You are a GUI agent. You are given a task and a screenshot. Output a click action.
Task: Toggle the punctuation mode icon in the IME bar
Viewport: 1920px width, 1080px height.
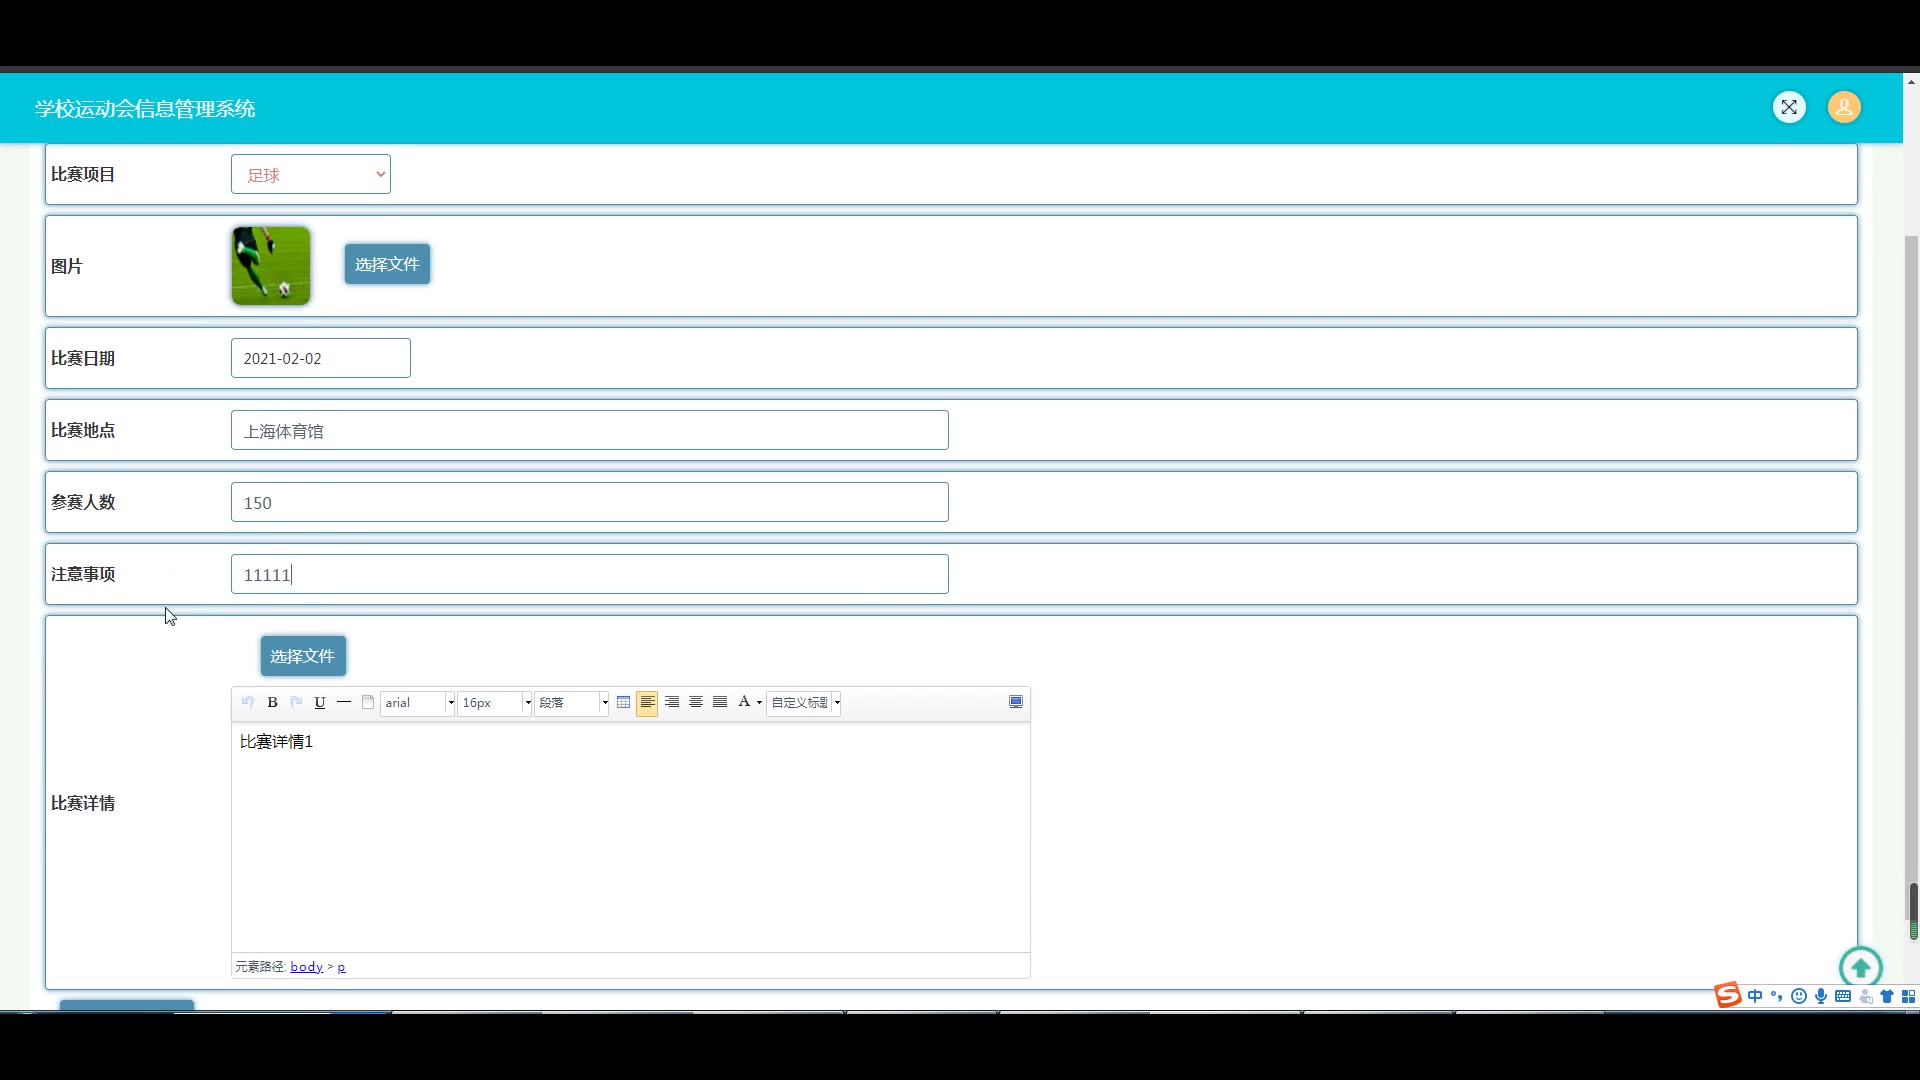point(1777,996)
